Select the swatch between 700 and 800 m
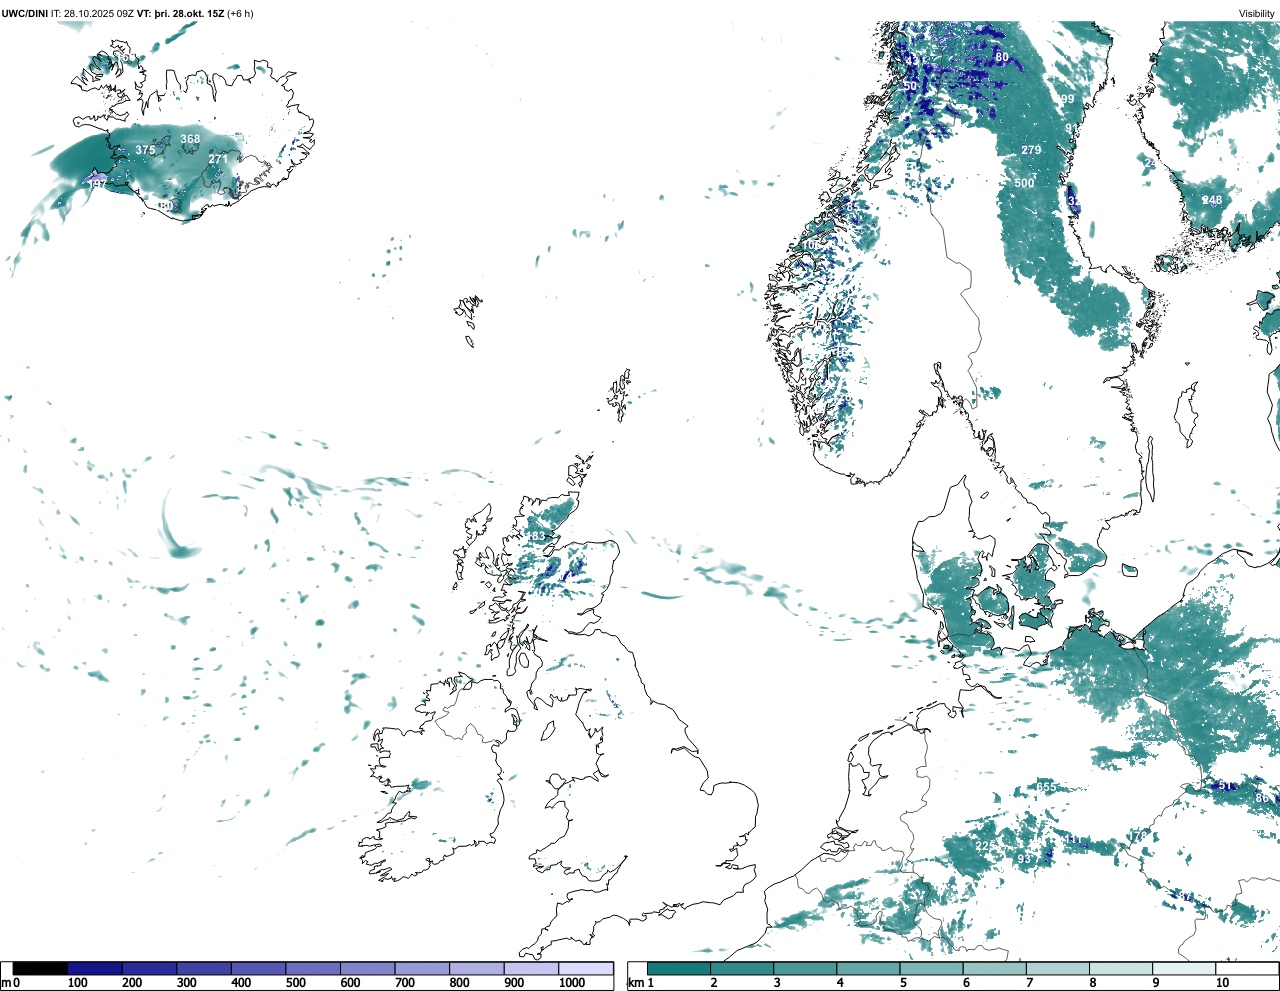Screen dimensions: 1280x991 coord(422,968)
